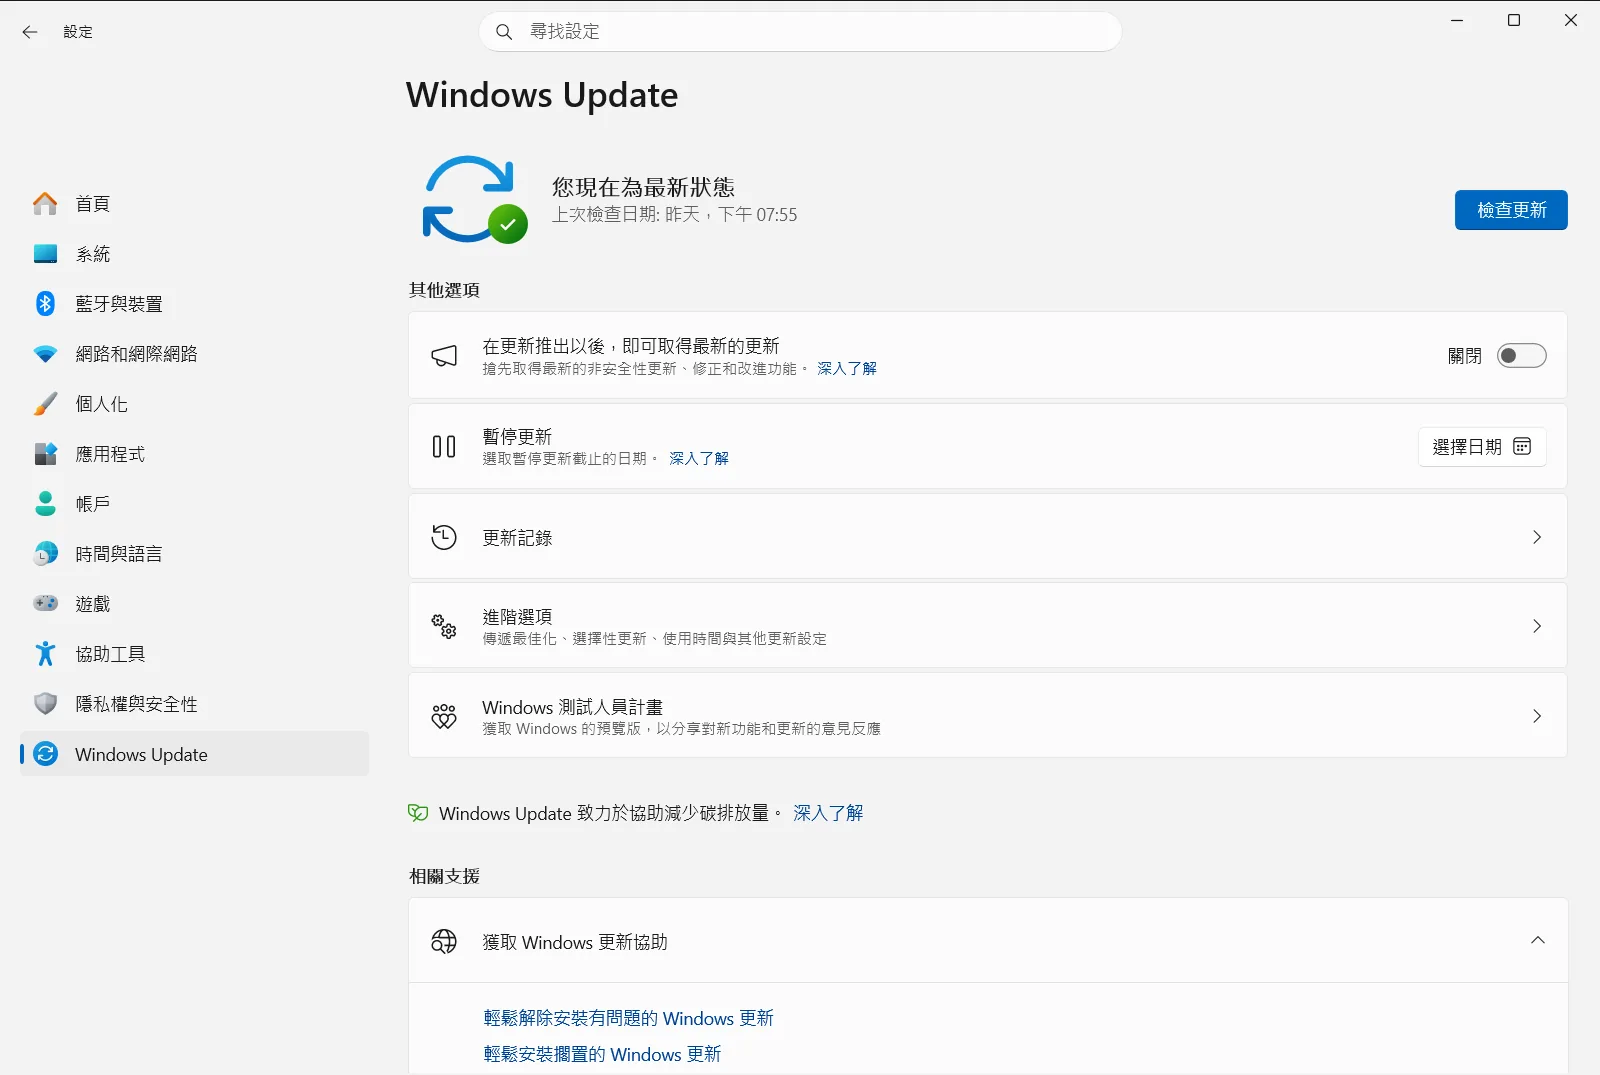Click the 尋找設定 search field
Image resolution: width=1600 pixels, height=1075 pixels.
800,32
